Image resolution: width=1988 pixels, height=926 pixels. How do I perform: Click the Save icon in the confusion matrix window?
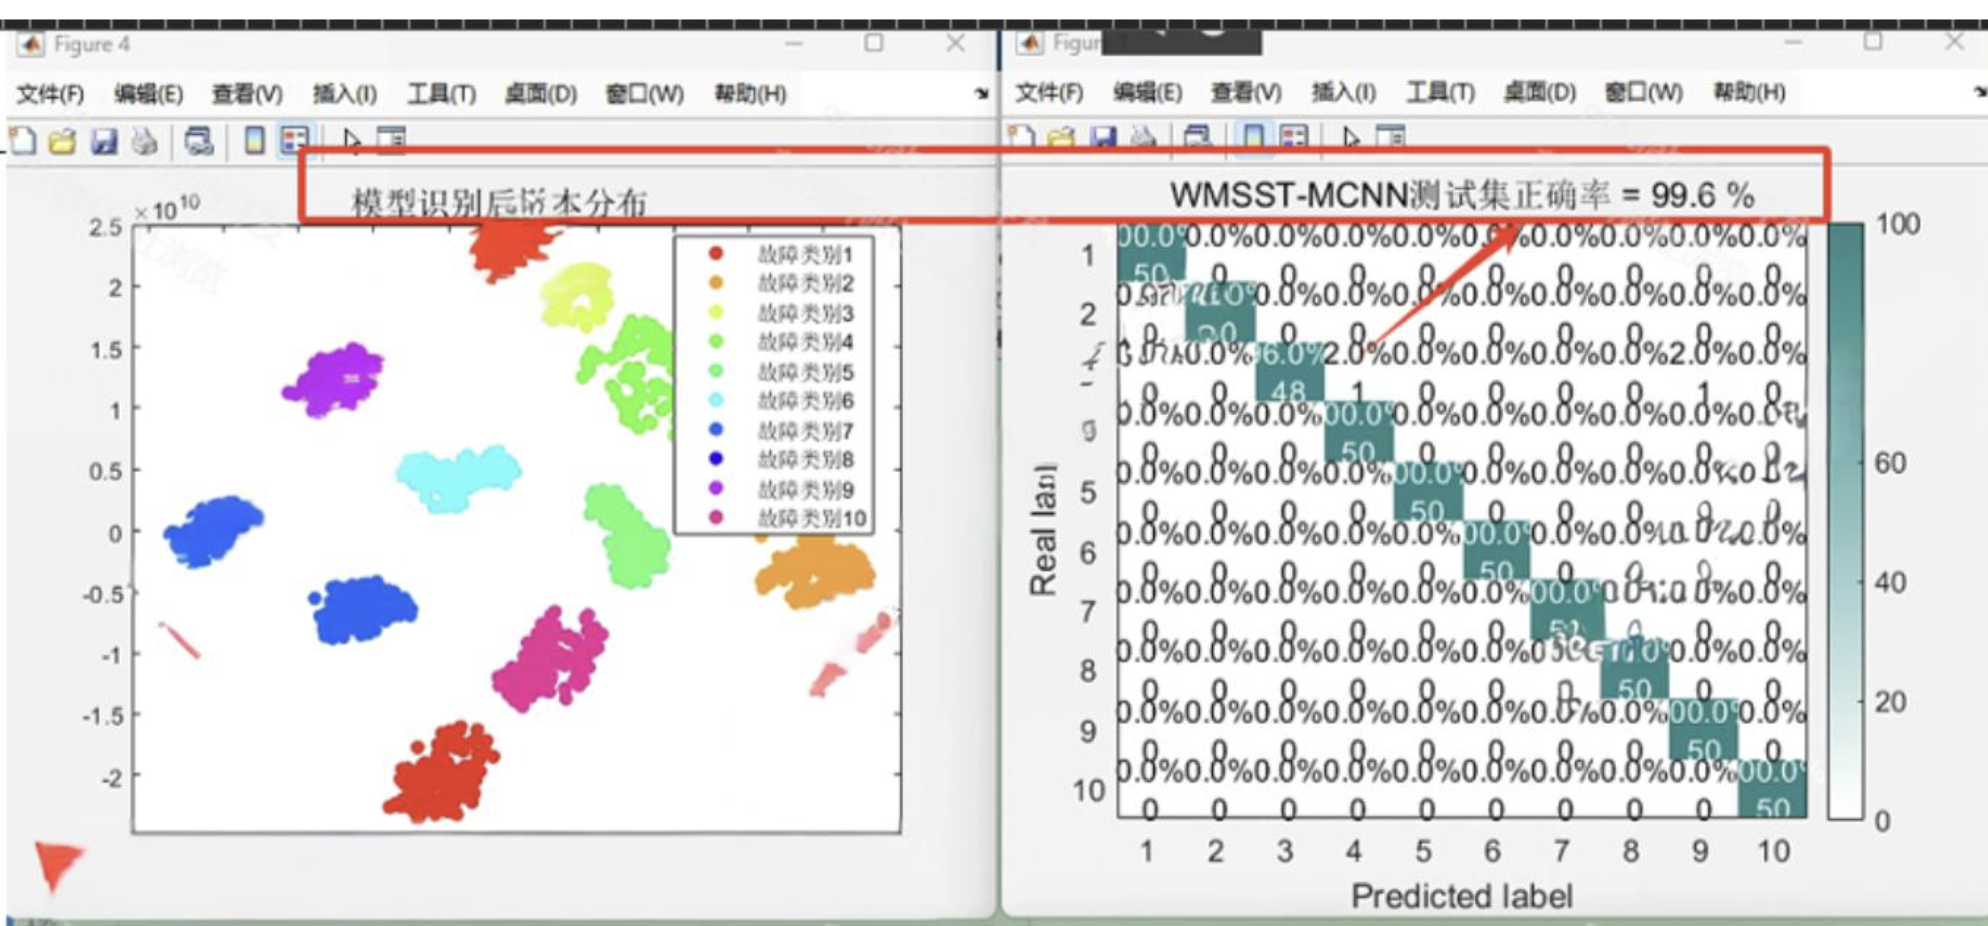(1105, 140)
